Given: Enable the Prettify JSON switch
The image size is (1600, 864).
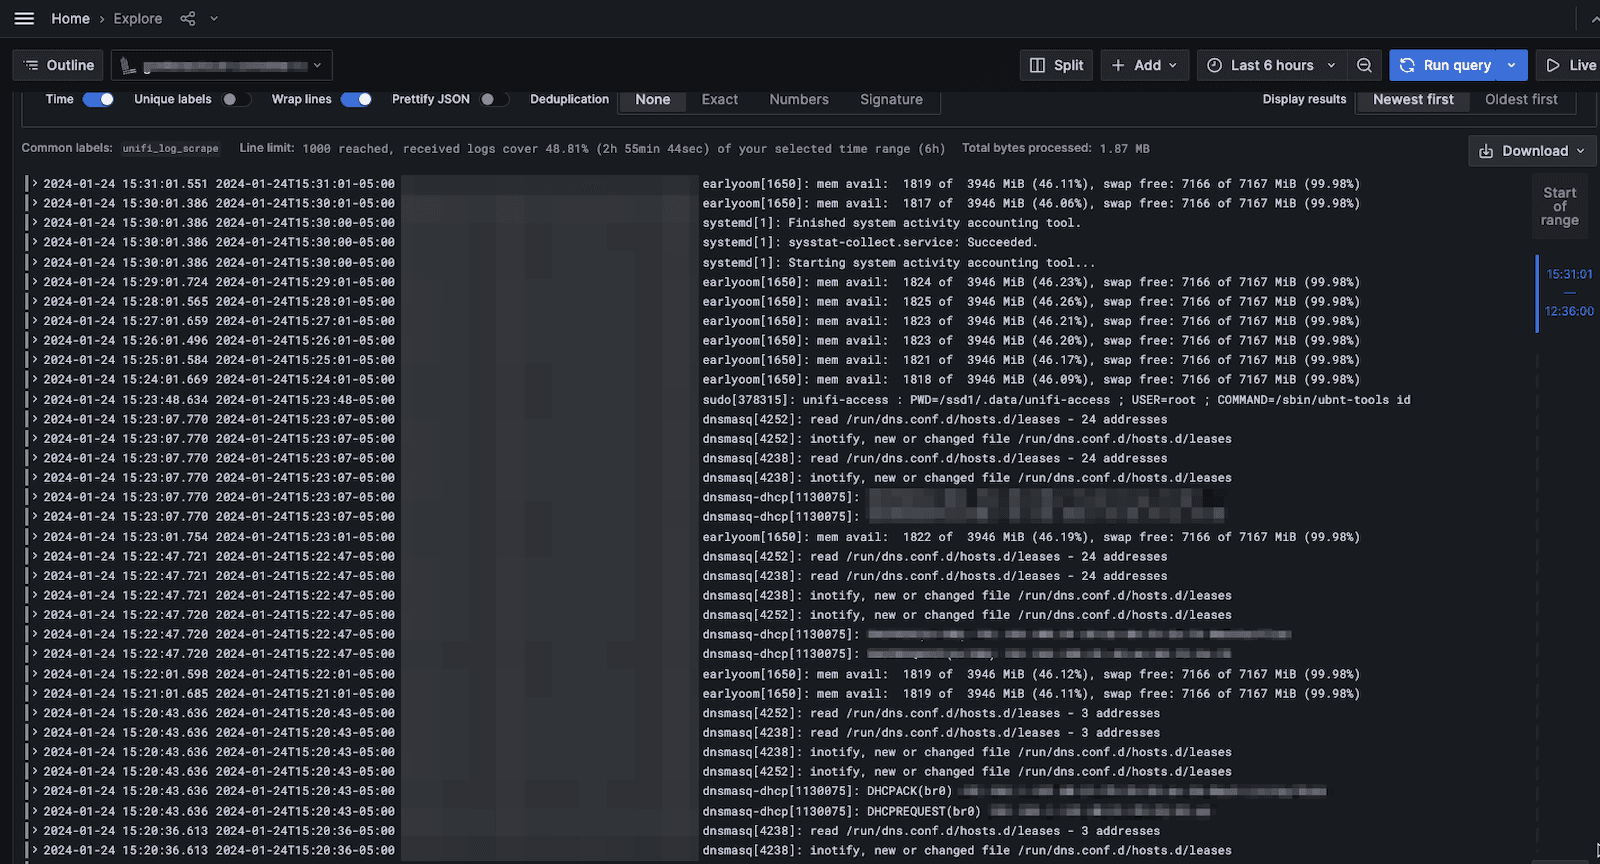Looking at the screenshot, I should pos(494,99).
